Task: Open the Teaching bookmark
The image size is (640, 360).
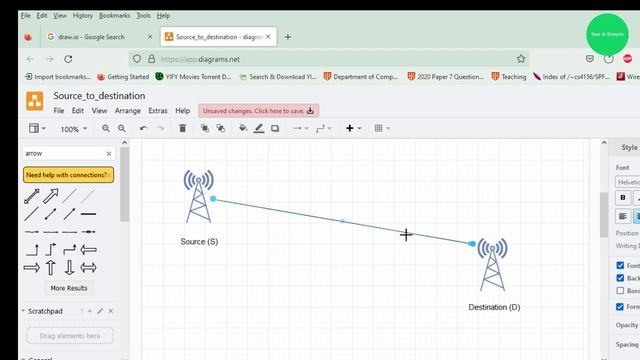Action: pos(509,77)
